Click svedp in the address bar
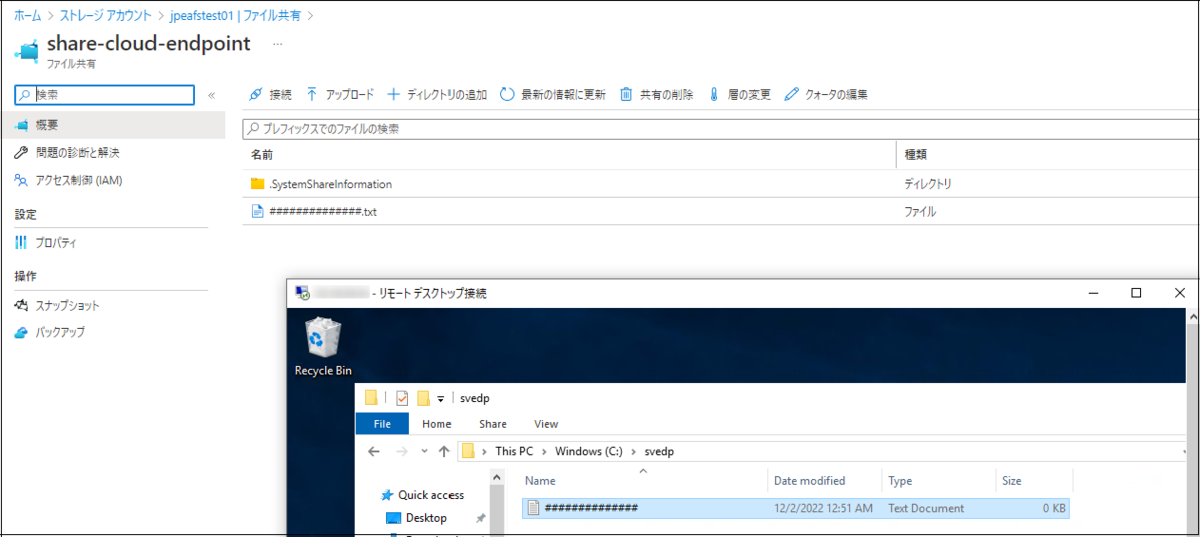This screenshot has height=537, width=1200. pyautogui.click(x=659, y=452)
